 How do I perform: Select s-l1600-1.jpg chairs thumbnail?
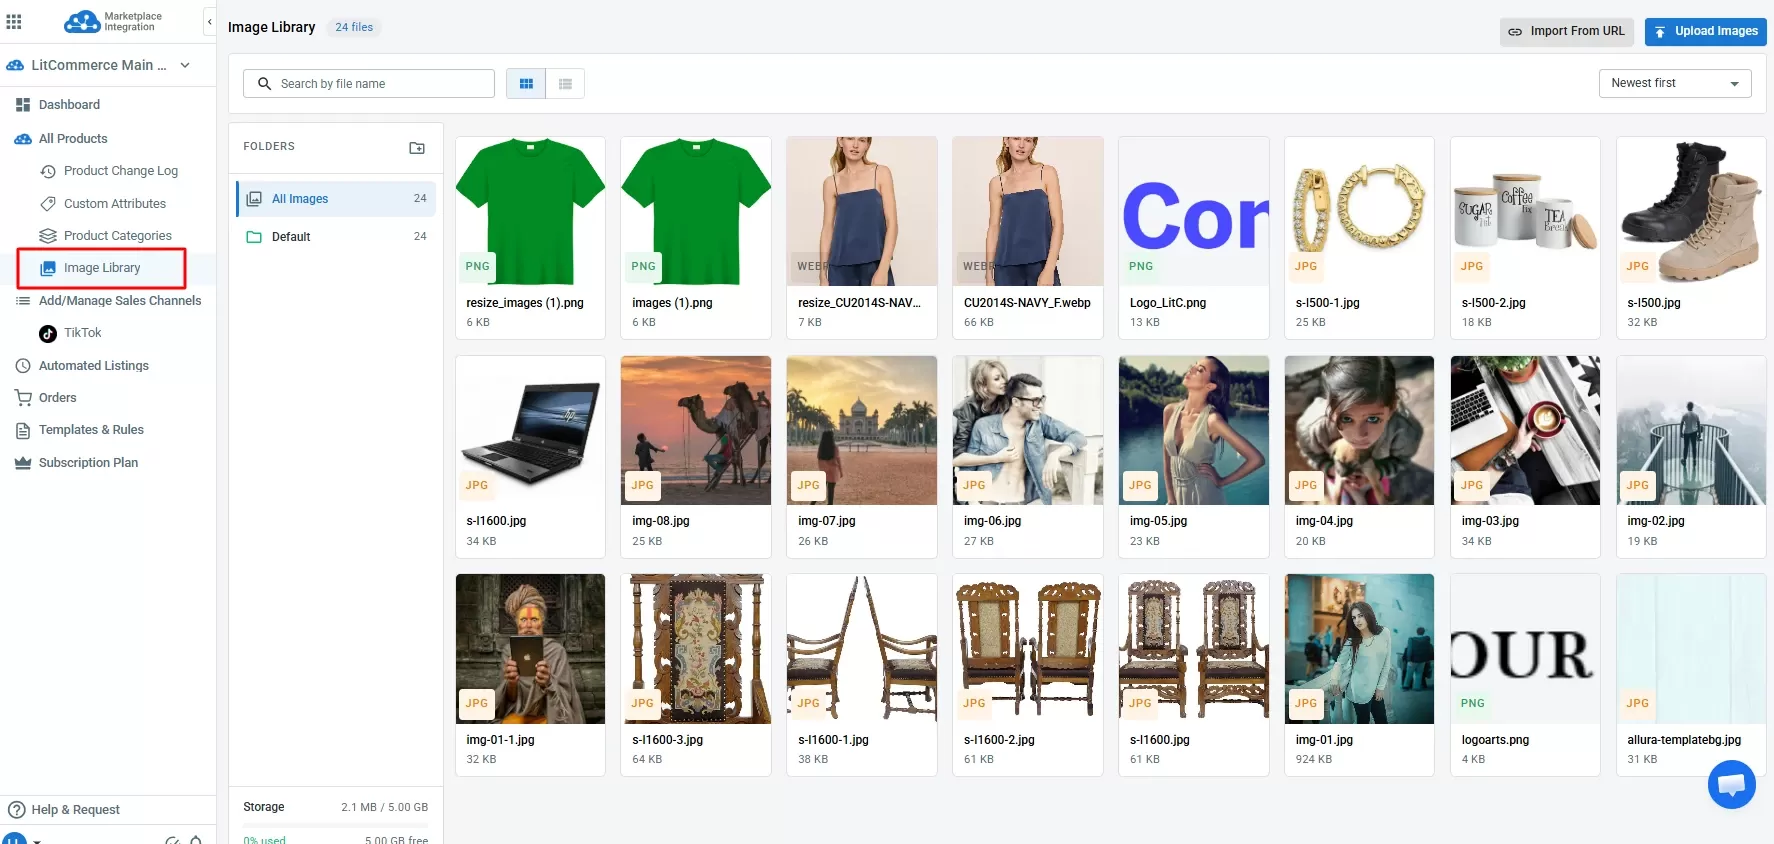(x=862, y=649)
